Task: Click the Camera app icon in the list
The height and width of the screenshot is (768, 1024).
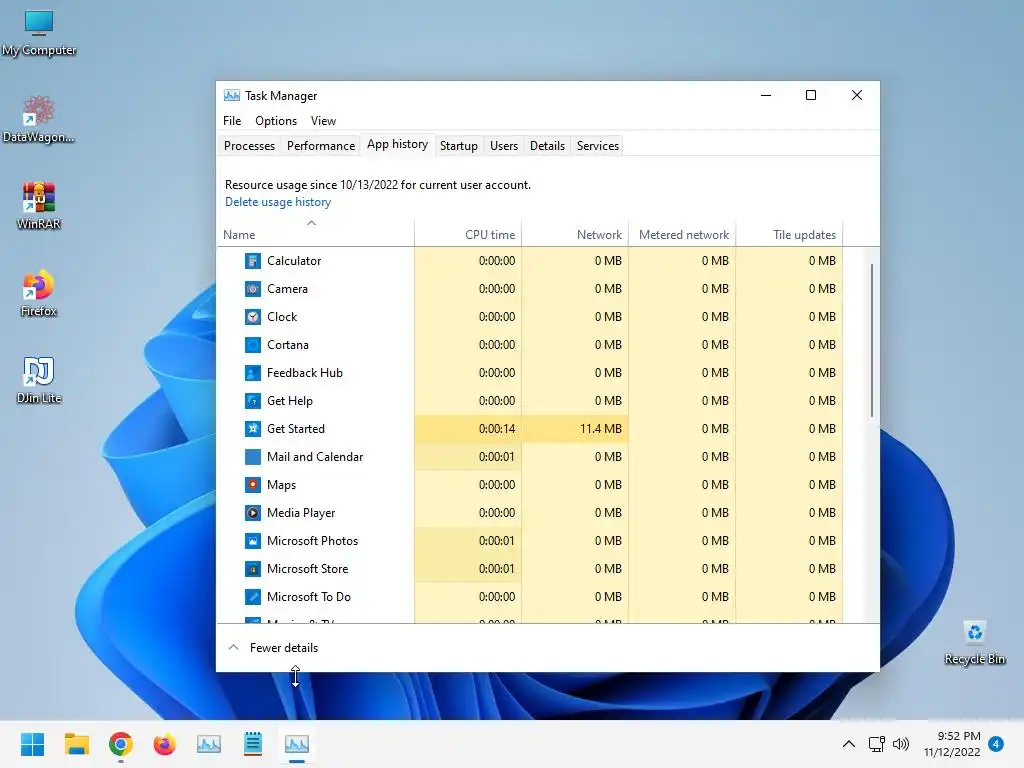Action: (x=253, y=289)
